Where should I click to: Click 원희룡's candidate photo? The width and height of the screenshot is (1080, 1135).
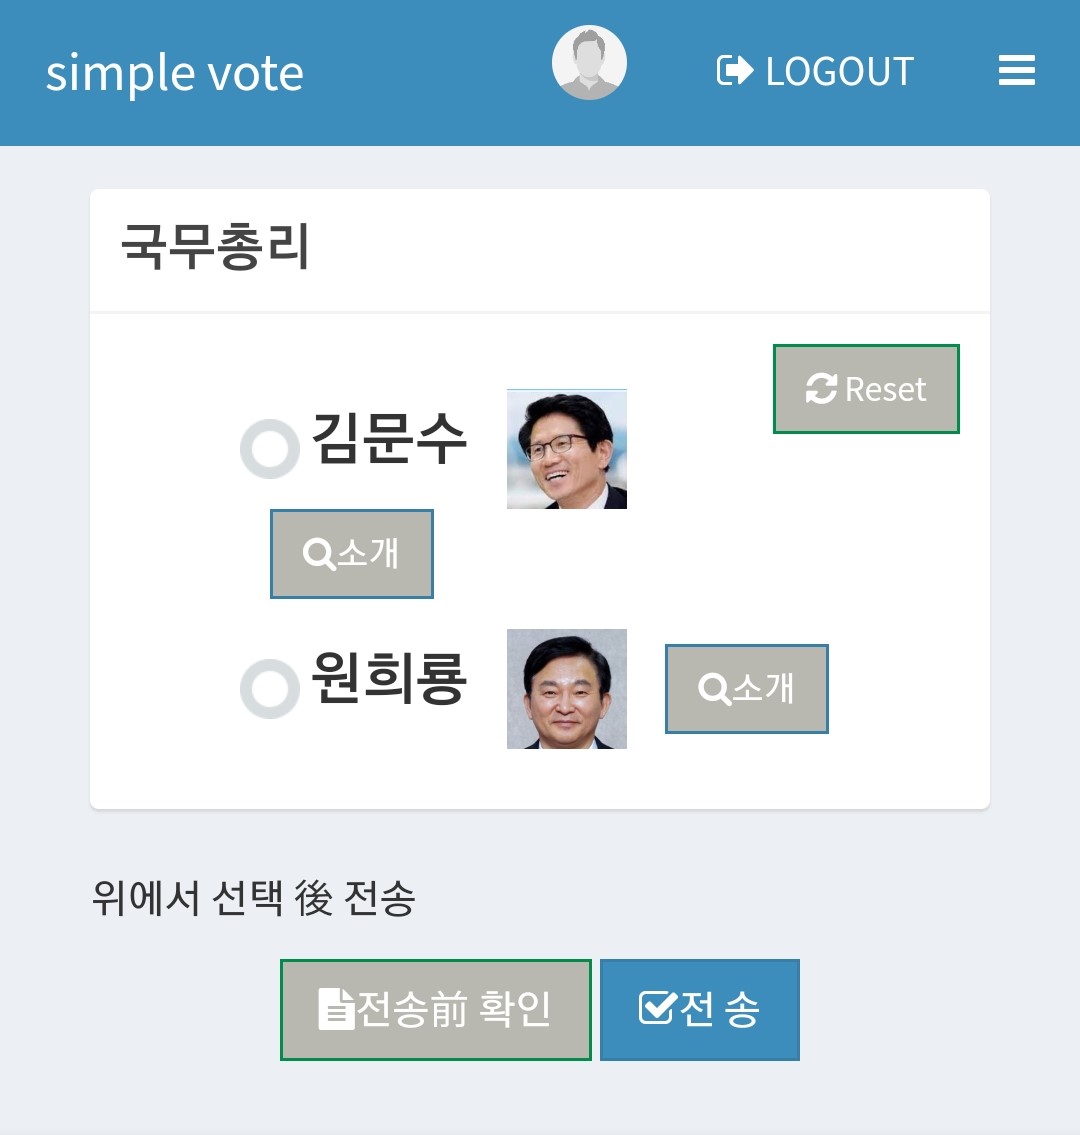point(567,689)
